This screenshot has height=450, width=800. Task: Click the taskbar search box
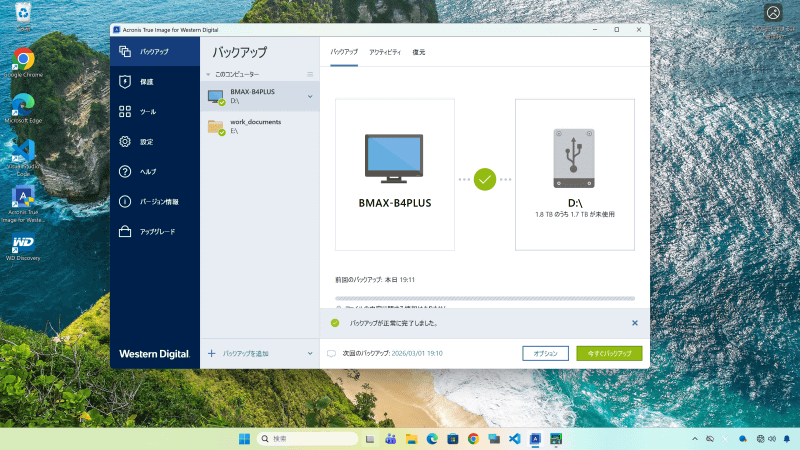(x=308, y=439)
